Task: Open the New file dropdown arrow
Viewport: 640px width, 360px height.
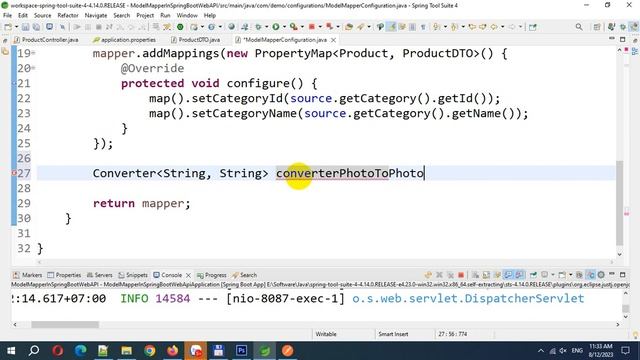Action: [16, 27]
